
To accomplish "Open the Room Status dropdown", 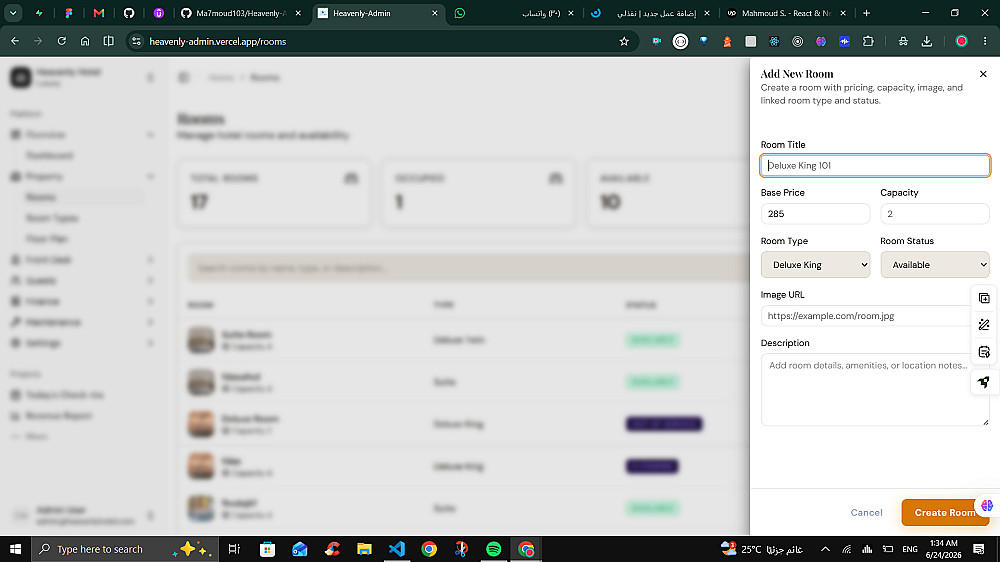I will 935,265.
